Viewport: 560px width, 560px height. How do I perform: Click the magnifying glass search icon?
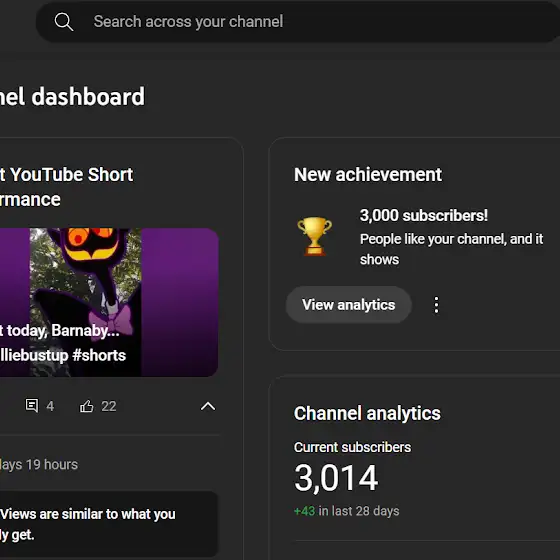(x=64, y=22)
